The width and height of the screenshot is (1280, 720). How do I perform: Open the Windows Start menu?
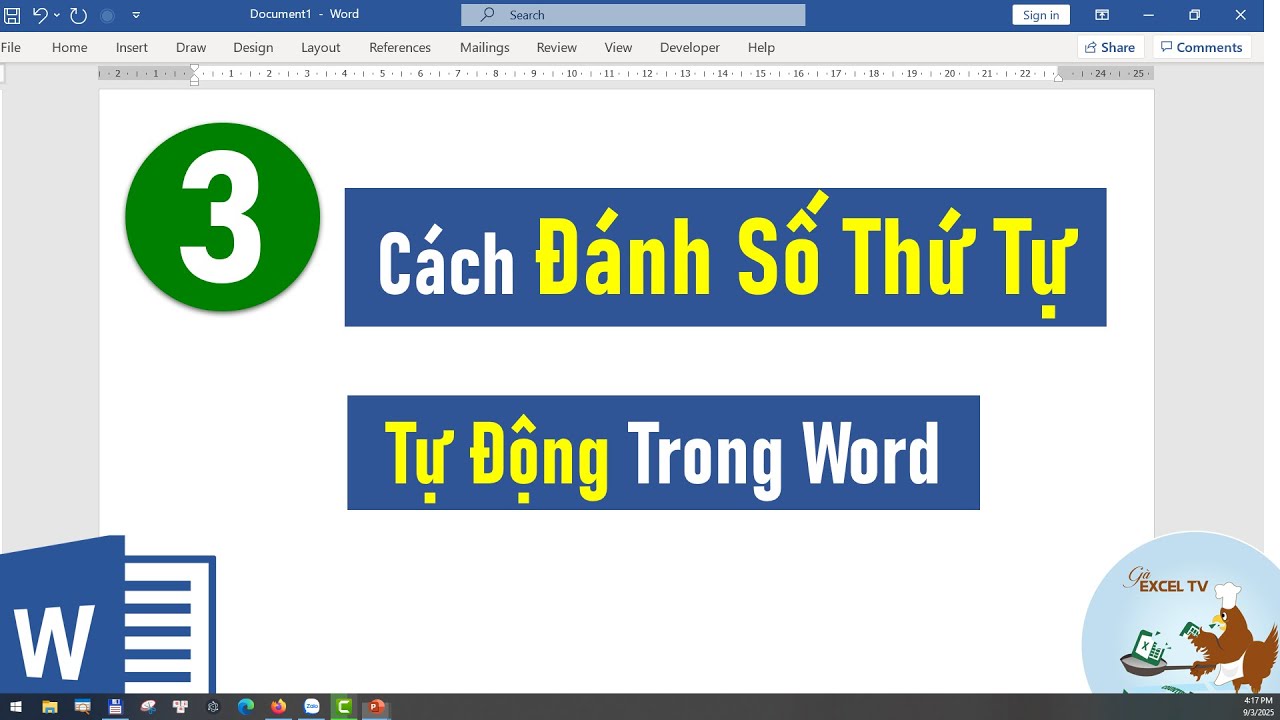[16, 707]
